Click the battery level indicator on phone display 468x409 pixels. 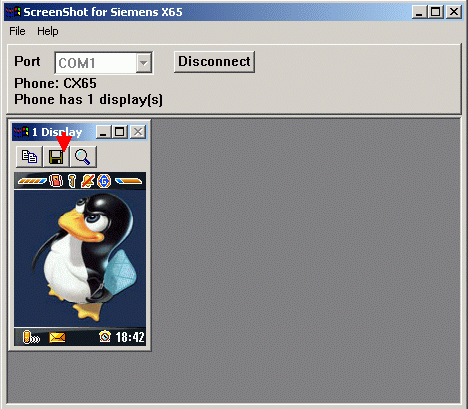pyautogui.click(x=128, y=181)
